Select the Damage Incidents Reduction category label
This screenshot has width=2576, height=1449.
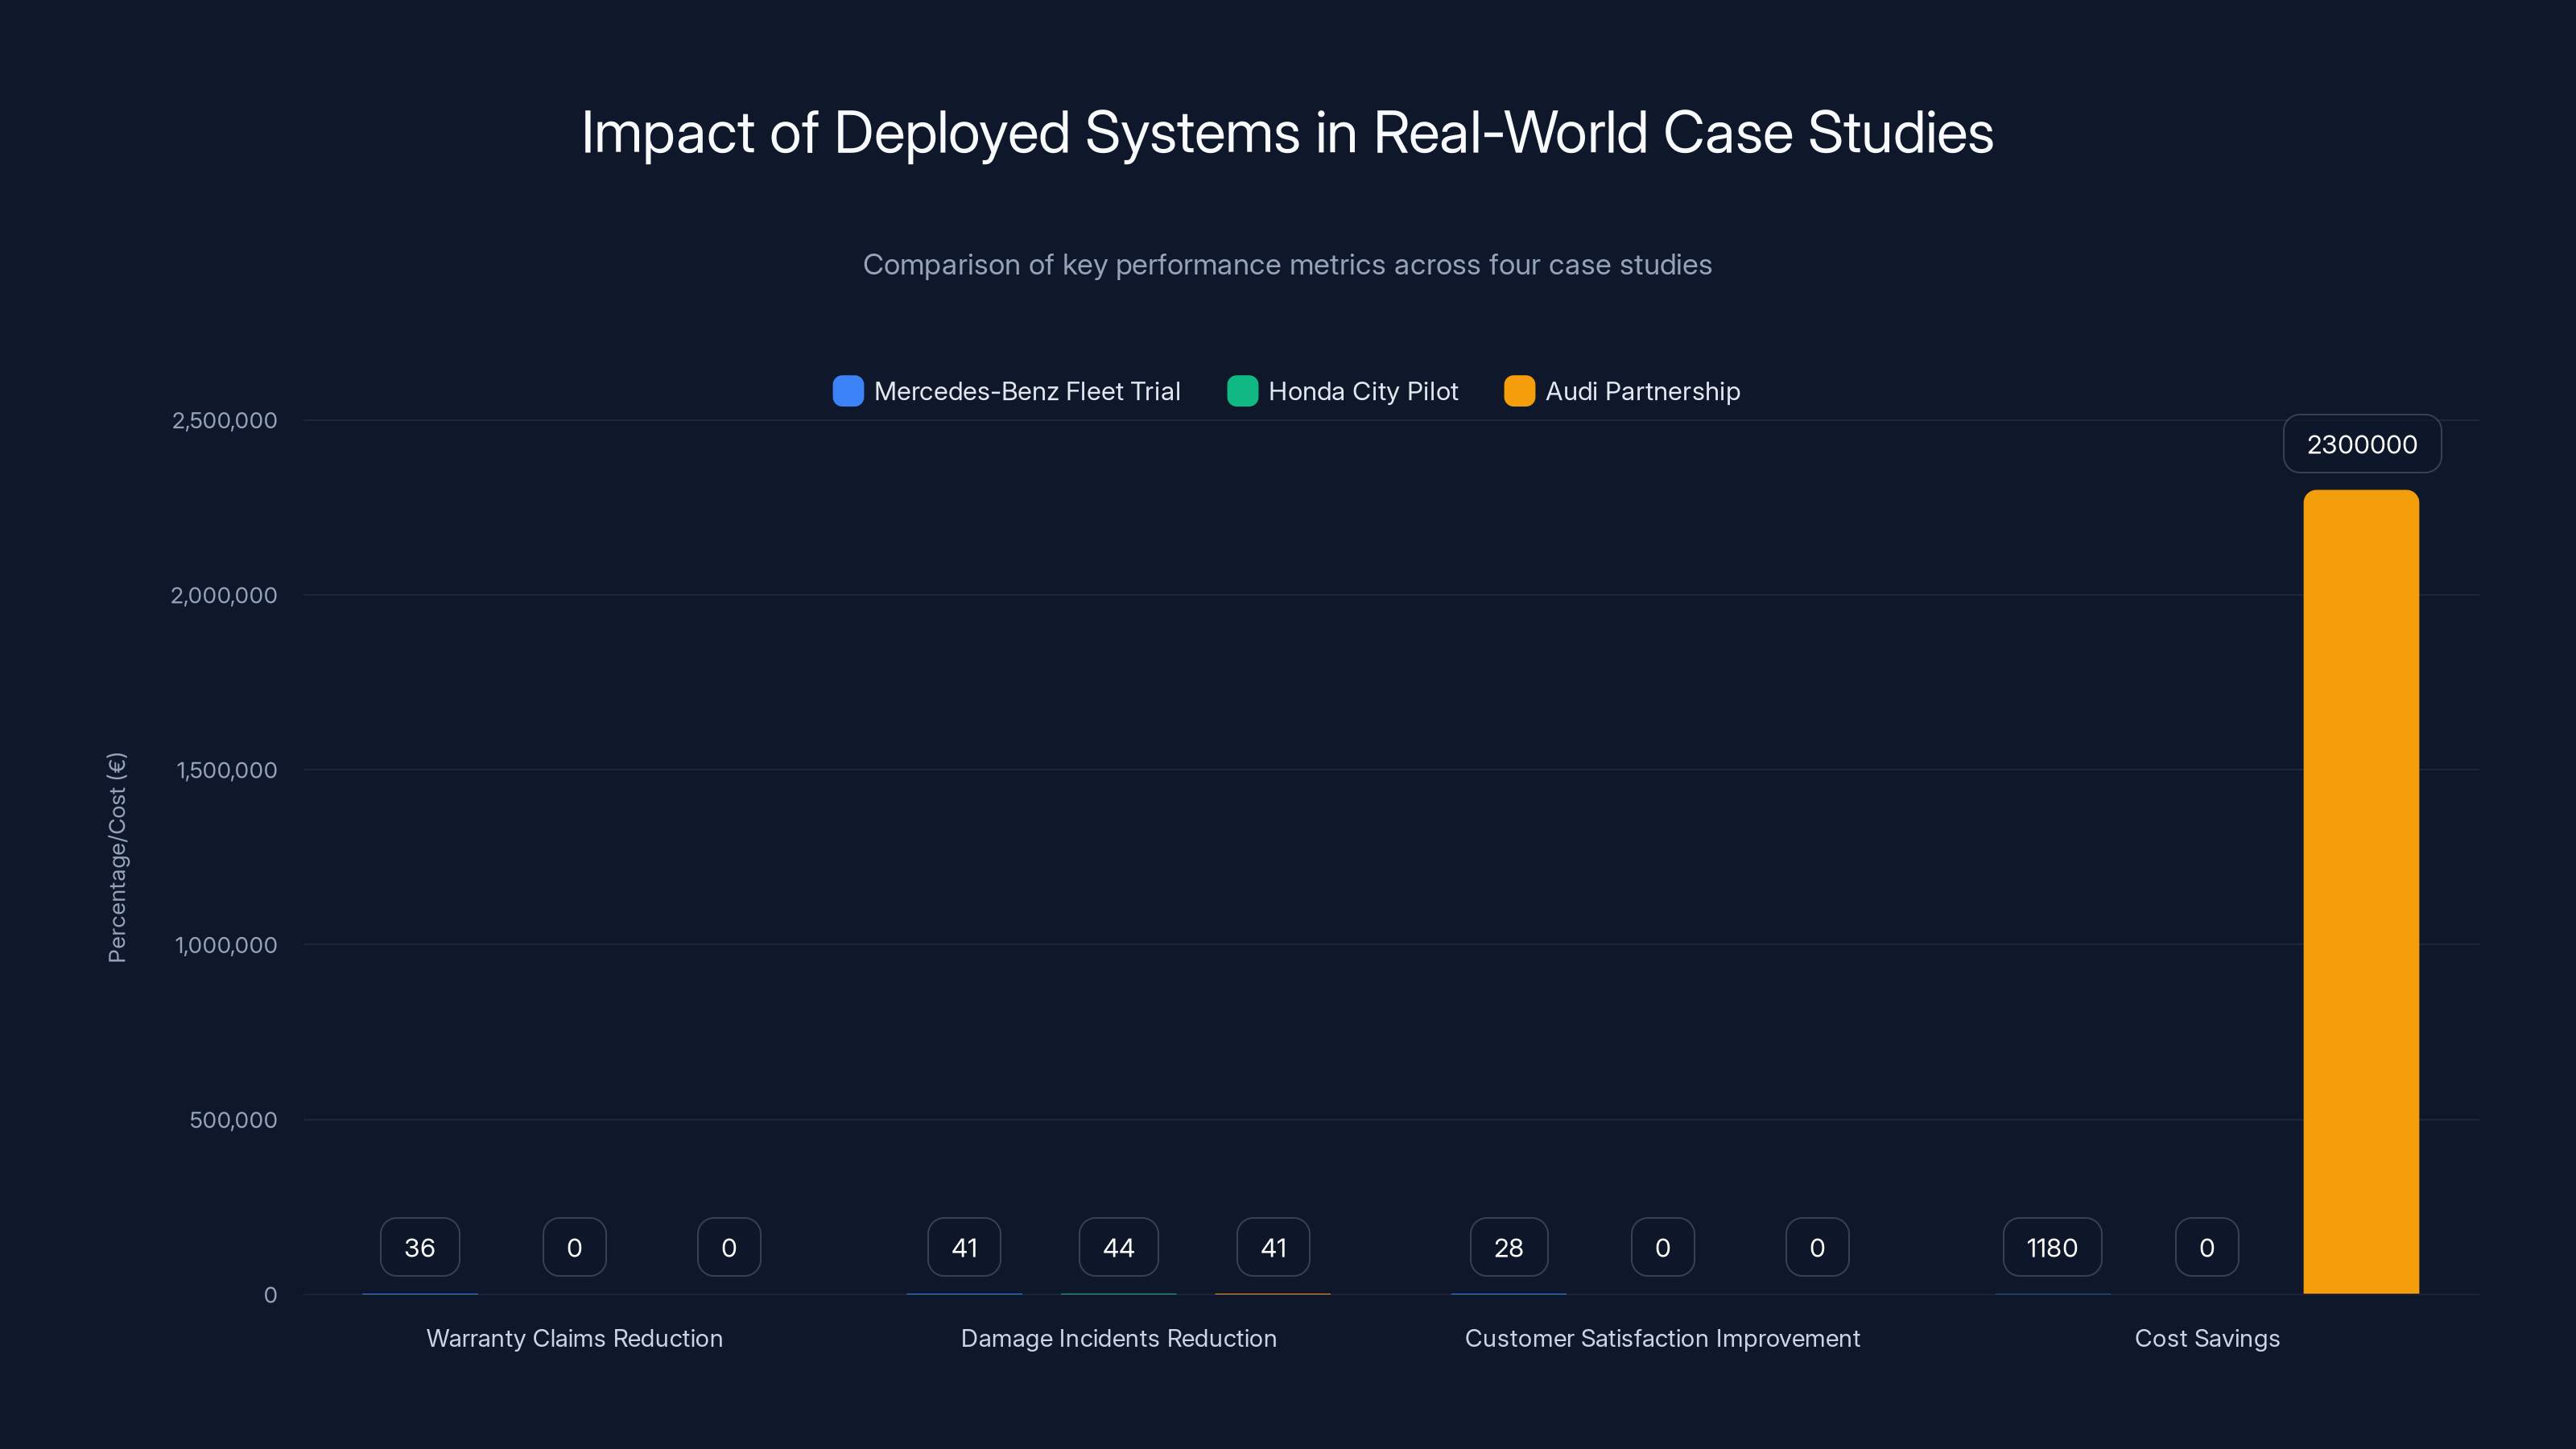(1119, 1338)
